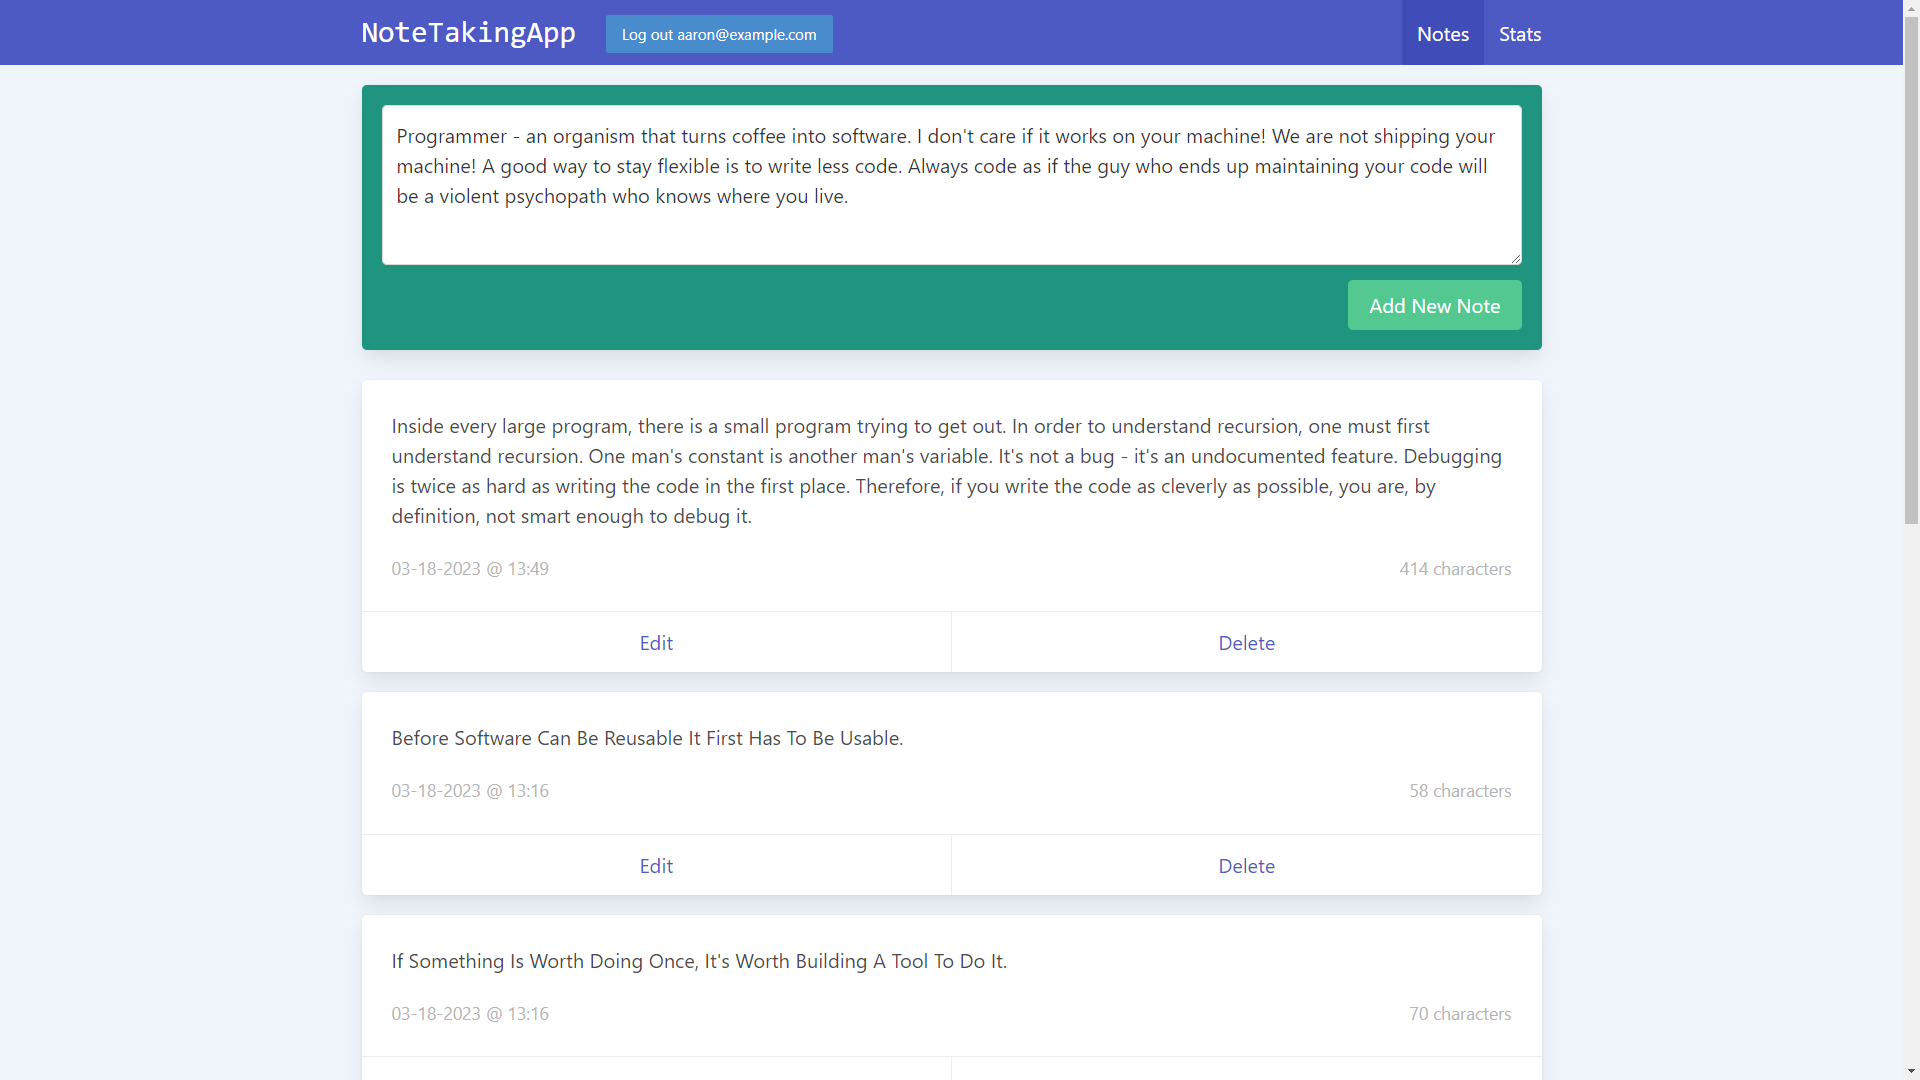Log out aaron@example.com
The height and width of the screenshot is (1080, 1920).
pyautogui.click(x=719, y=34)
